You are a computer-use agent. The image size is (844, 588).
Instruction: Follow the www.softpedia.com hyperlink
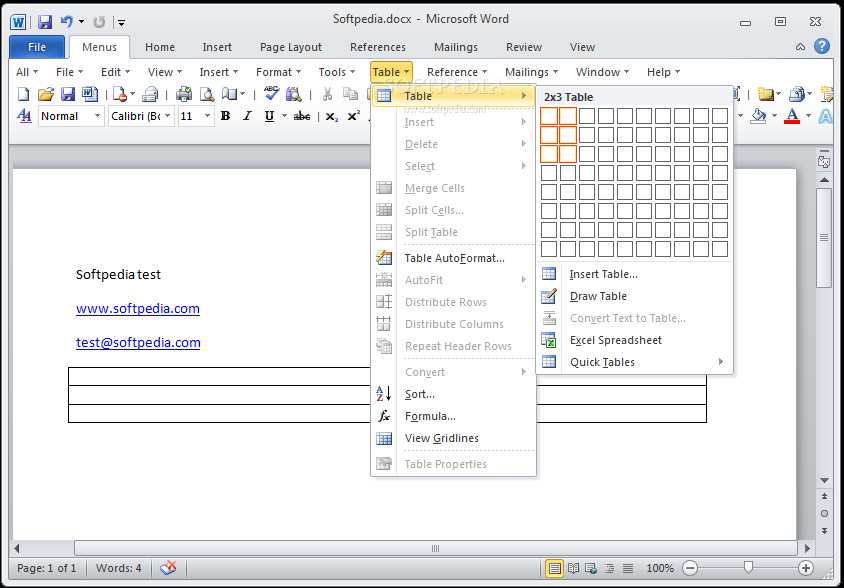pyautogui.click(x=138, y=309)
